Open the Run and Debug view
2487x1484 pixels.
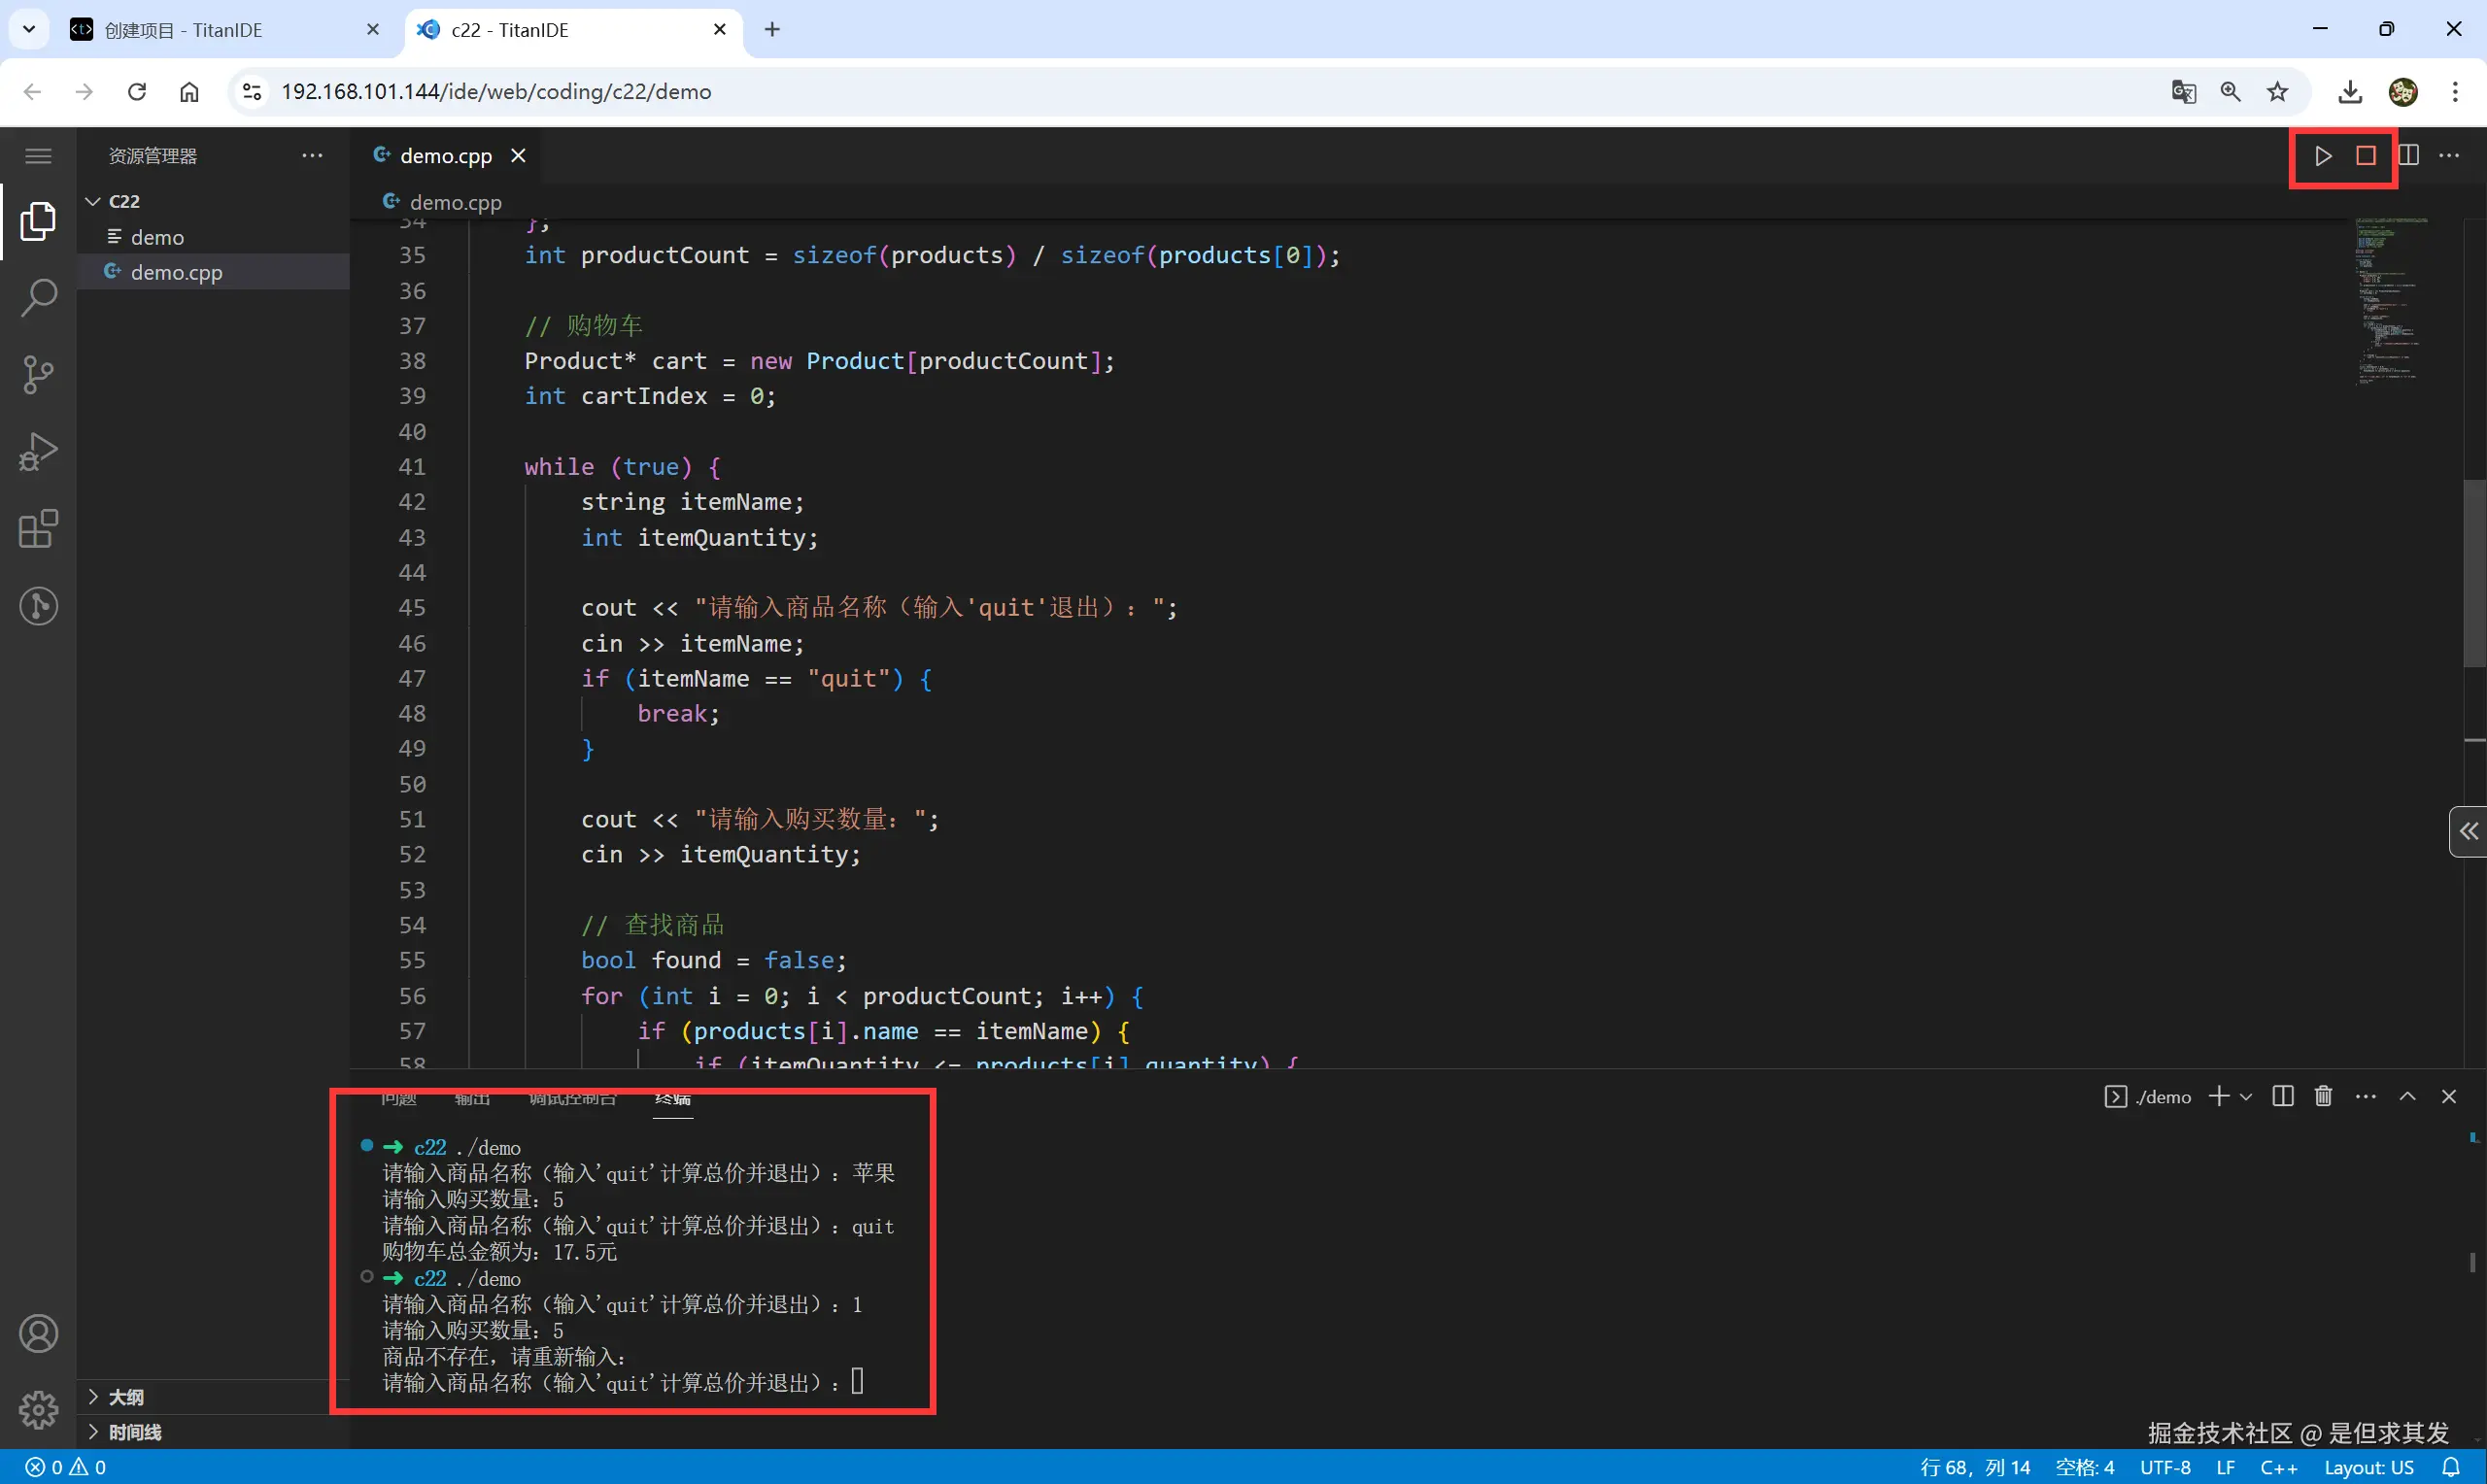(x=38, y=452)
